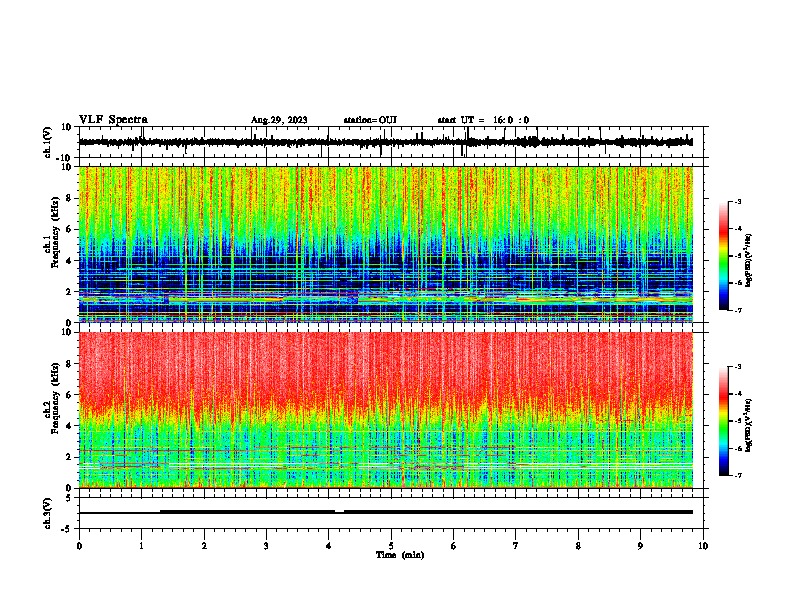This screenshot has width=792, height=612.
Task: Click the time axis tick label "4"
Action: click(x=329, y=546)
